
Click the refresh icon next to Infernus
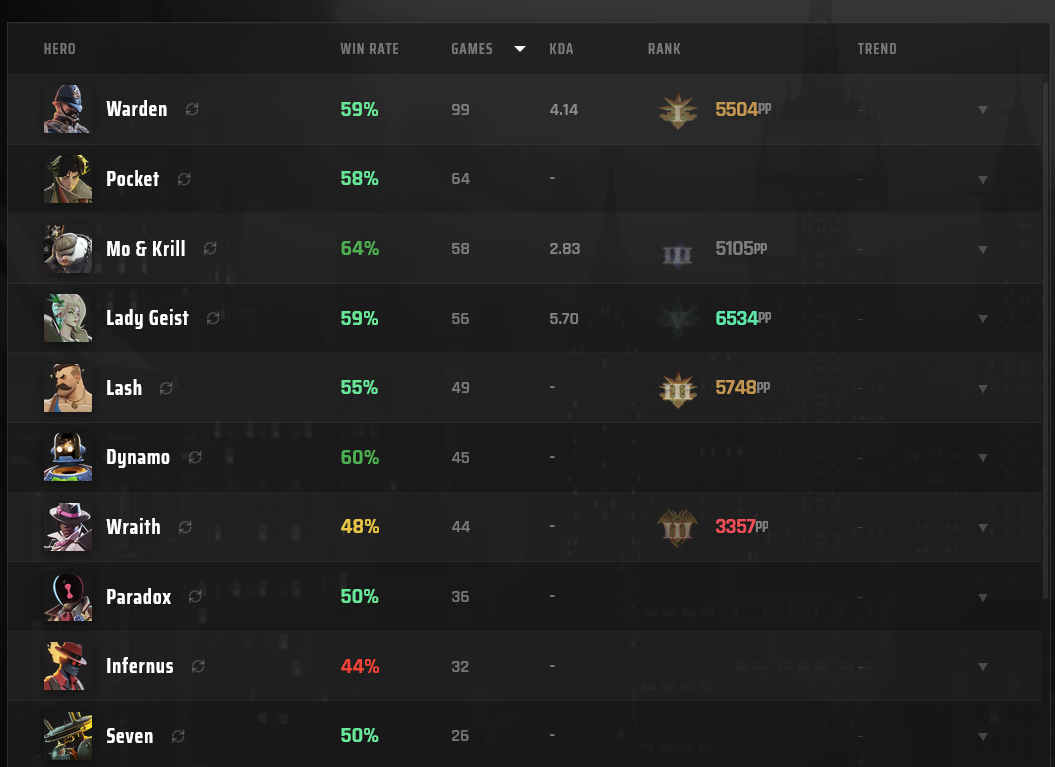(198, 666)
